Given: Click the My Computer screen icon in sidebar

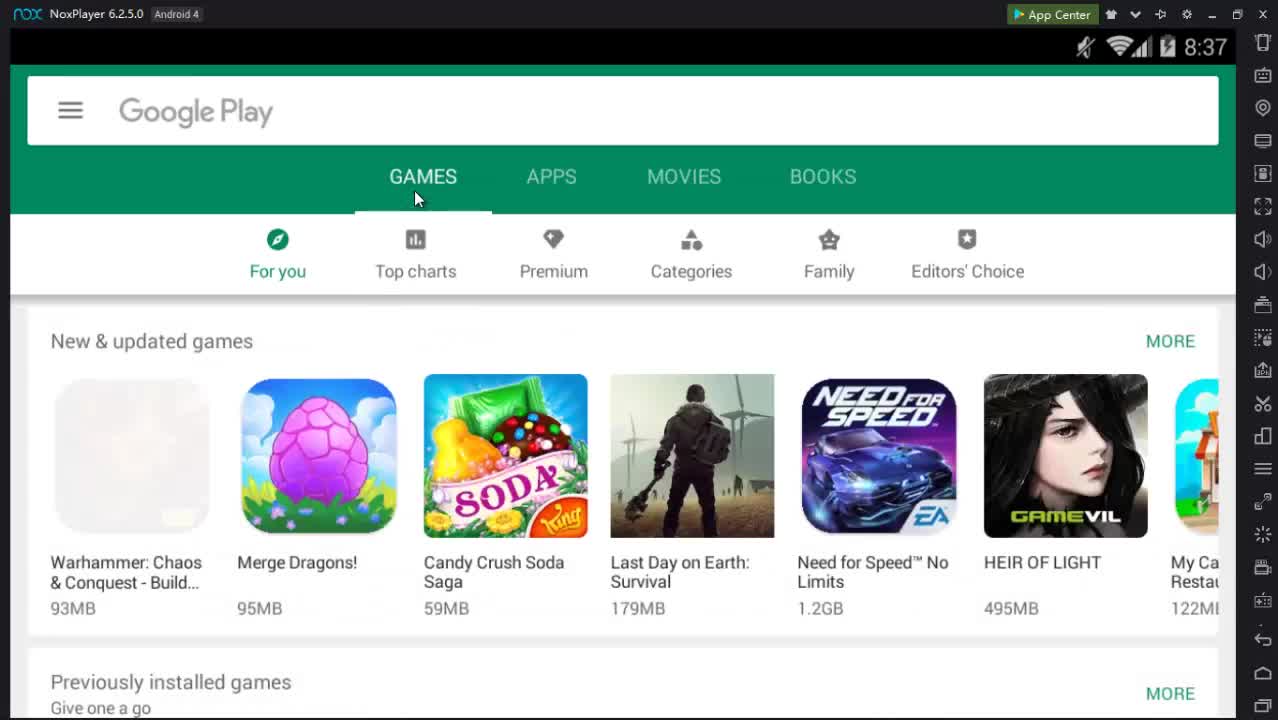Looking at the screenshot, I should (1263, 141).
